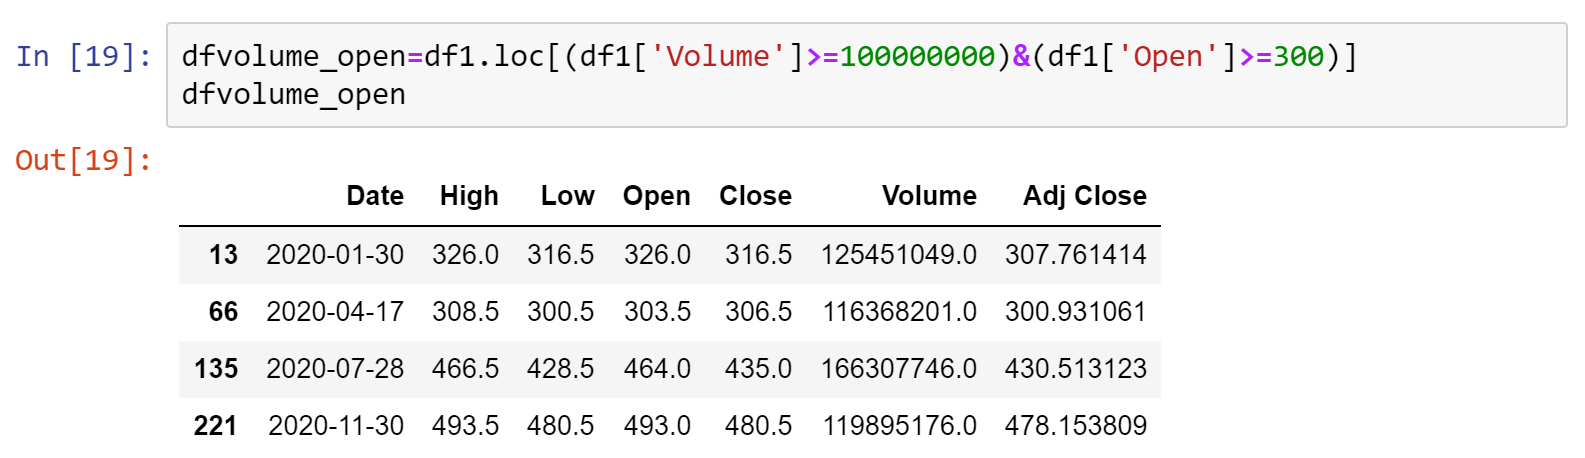1585x458 pixels.
Task: Select row index 13
Action: [223, 255]
